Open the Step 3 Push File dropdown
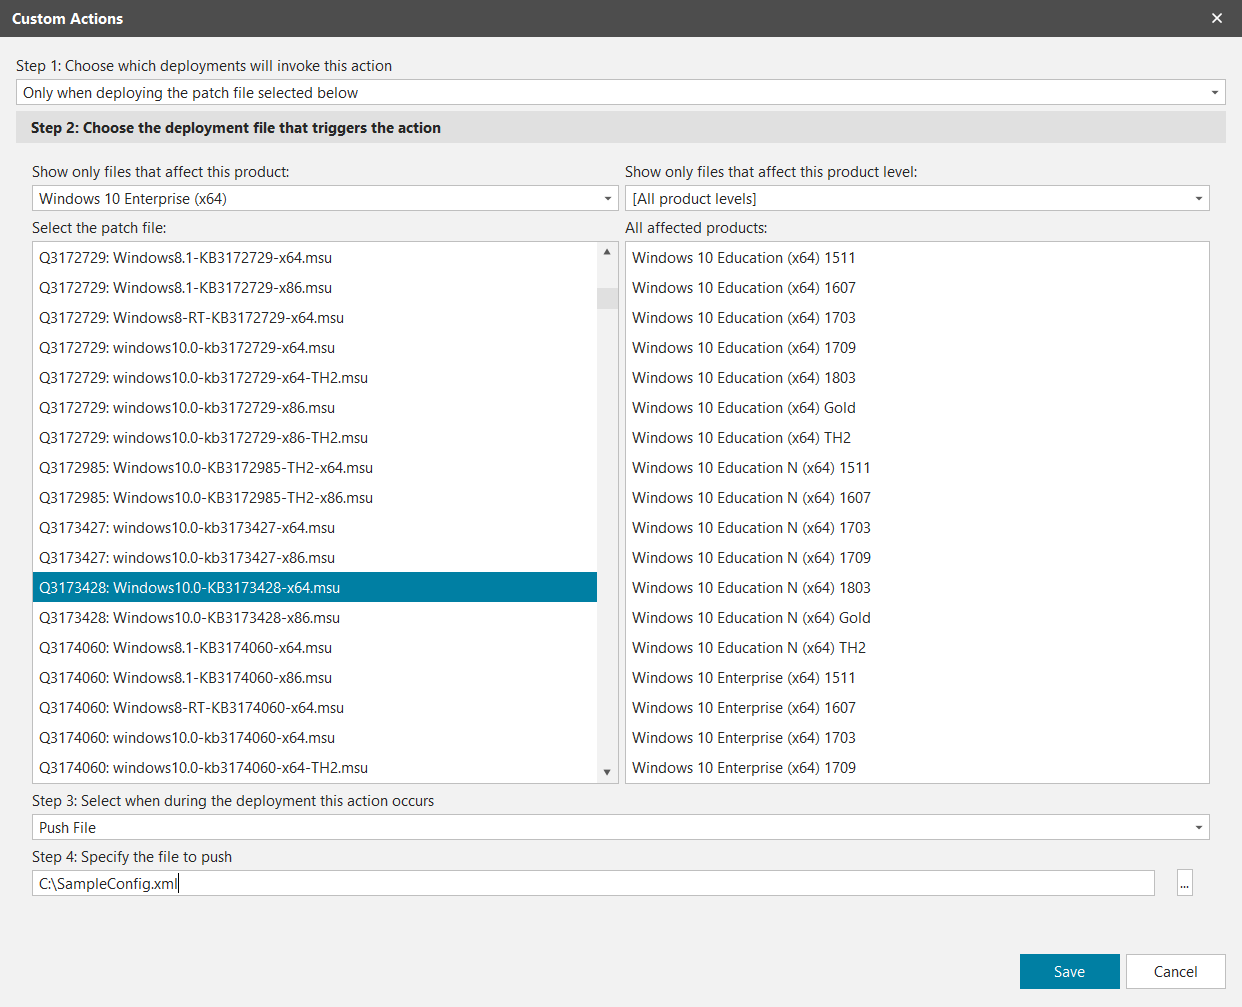Screen dimensions: 1242x1007 (621, 828)
